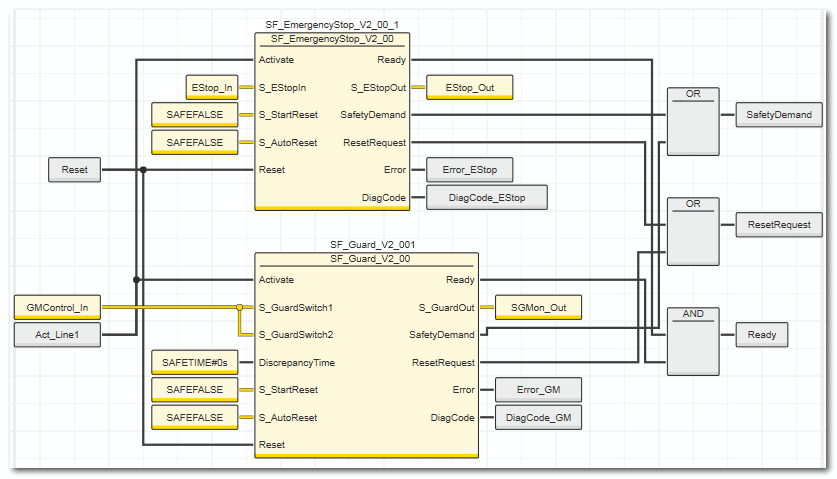Click the GMControl_In input variable

click(x=57, y=308)
